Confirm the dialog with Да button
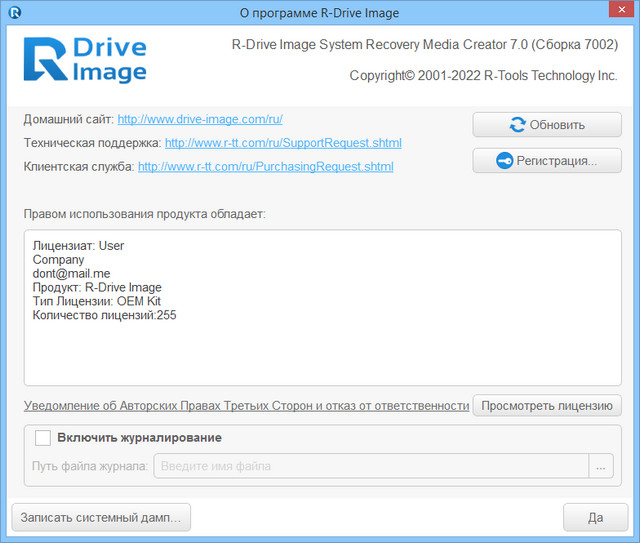This screenshot has width=640, height=543. click(594, 517)
